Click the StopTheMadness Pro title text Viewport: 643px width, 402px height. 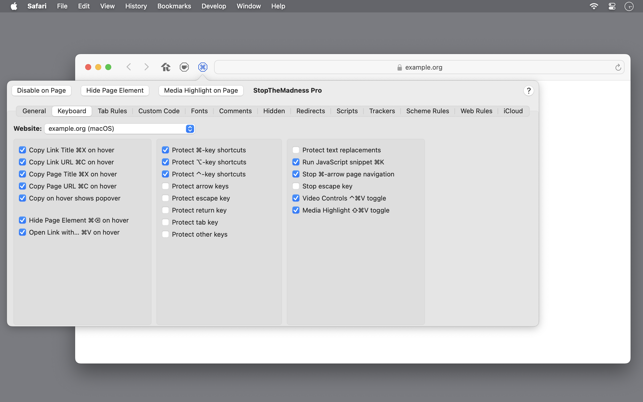pyautogui.click(x=287, y=90)
